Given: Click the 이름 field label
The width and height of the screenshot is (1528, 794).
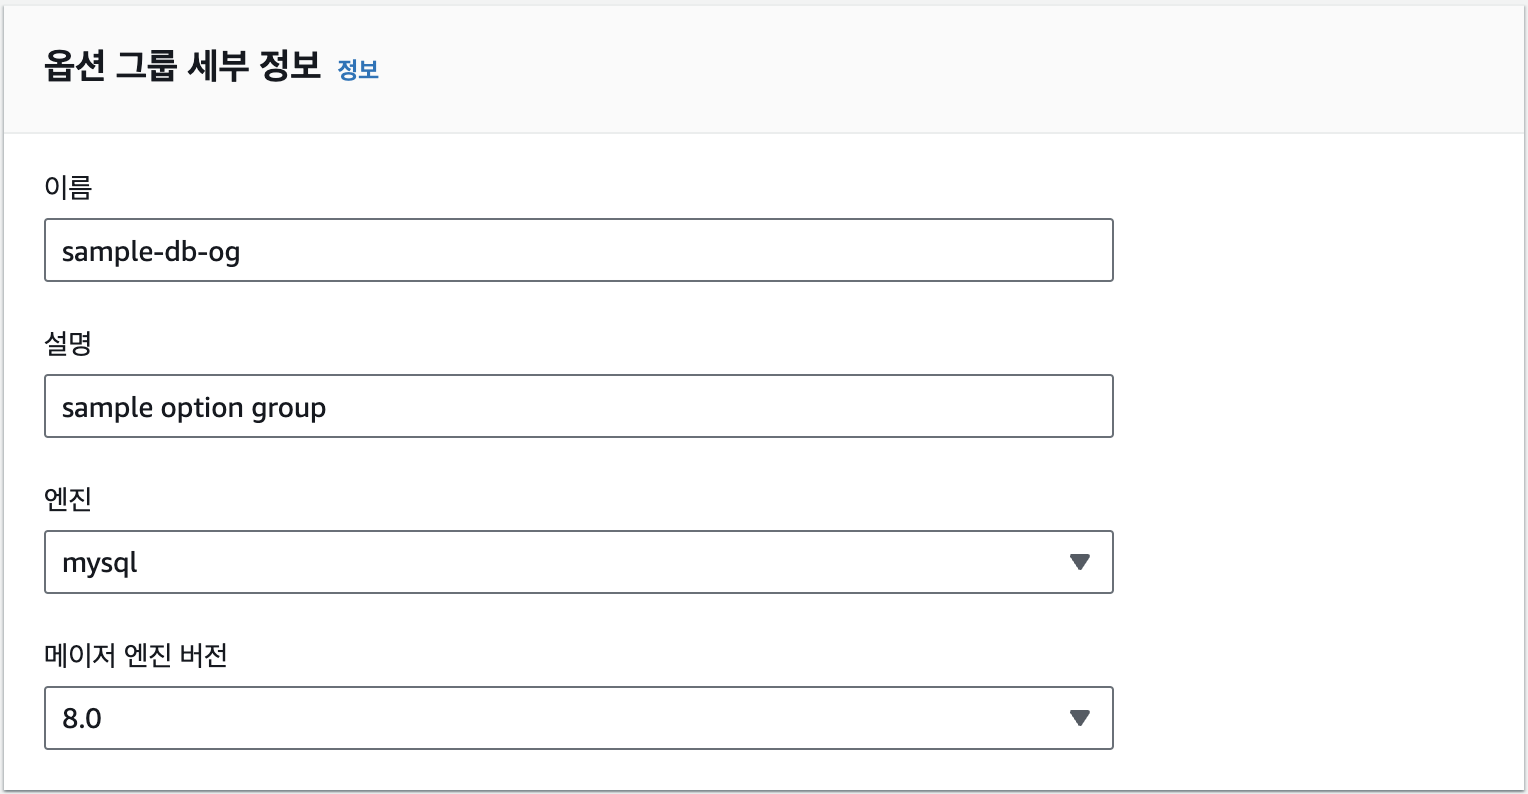Looking at the screenshot, I should pyautogui.click(x=68, y=187).
